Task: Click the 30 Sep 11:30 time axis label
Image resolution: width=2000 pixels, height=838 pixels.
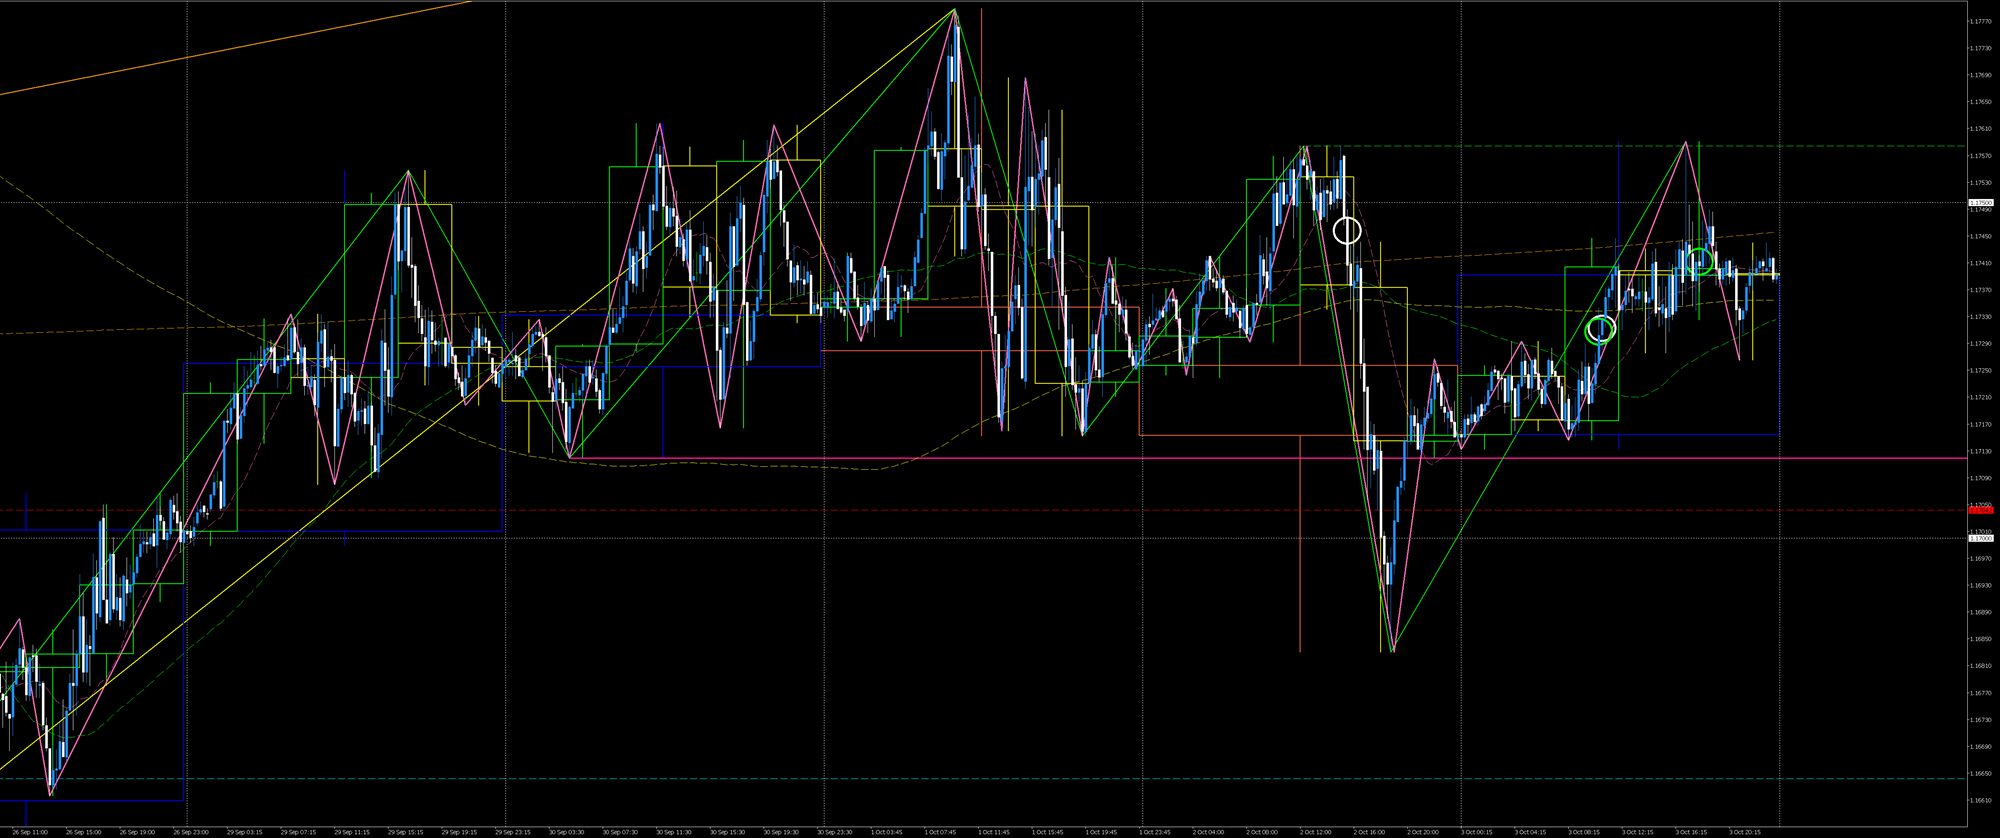Action: pyautogui.click(x=672, y=831)
